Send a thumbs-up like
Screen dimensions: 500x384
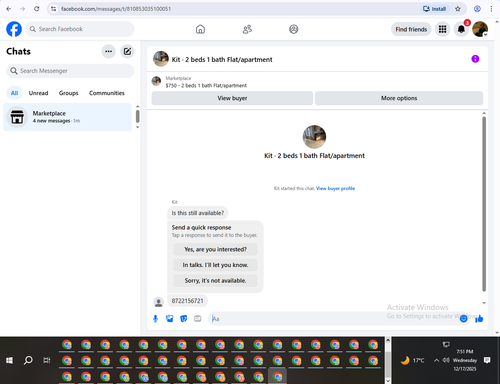[x=479, y=319]
